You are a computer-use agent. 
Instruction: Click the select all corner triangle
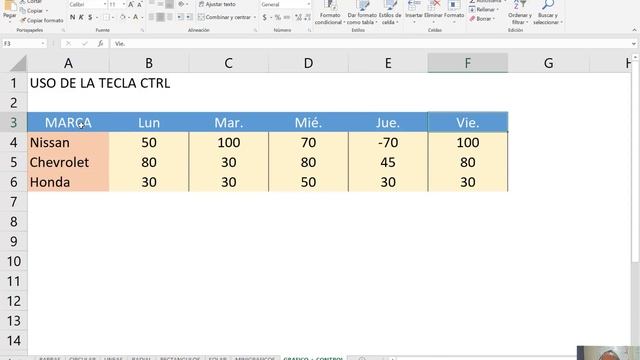coord(18,64)
